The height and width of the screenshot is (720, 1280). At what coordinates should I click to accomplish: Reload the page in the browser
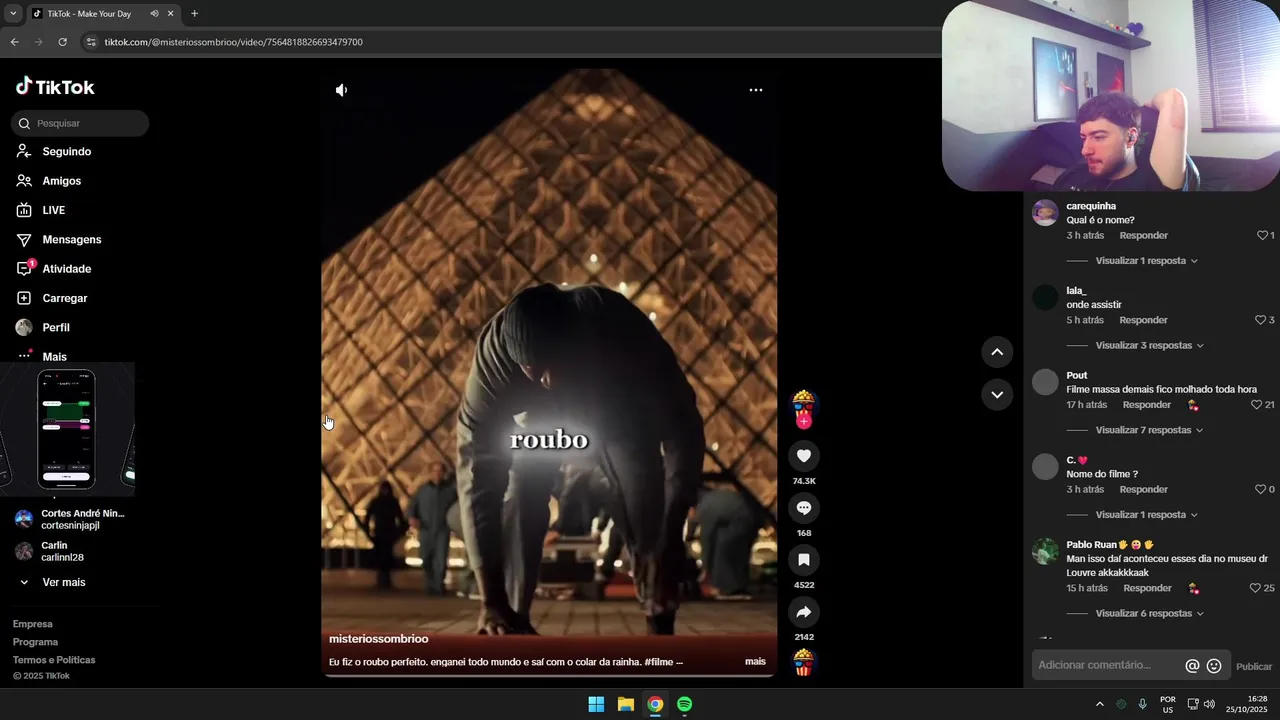[x=62, y=42]
